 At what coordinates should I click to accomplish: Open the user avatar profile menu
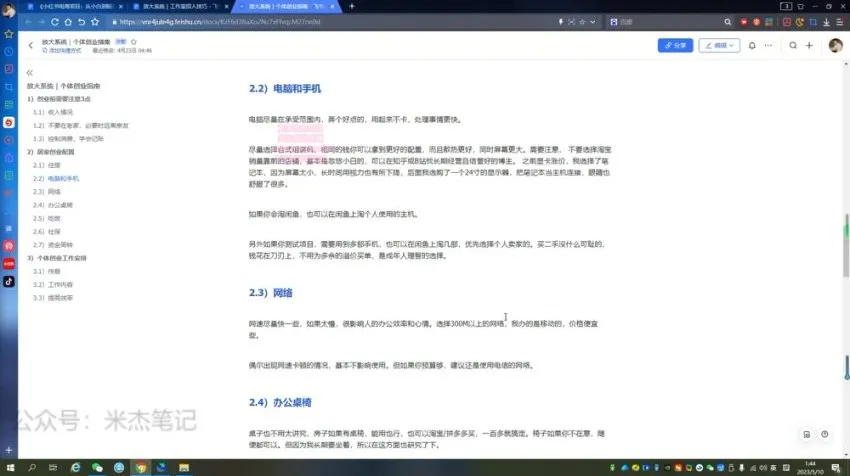(x=835, y=46)
